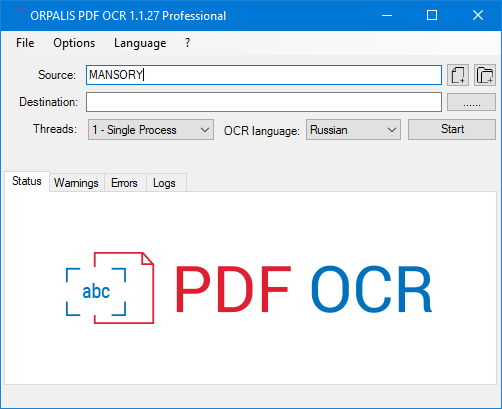Click the 'Destination:' label text
Image resolution: width=502 pixels, height=409 pixels.
[48, 102]
